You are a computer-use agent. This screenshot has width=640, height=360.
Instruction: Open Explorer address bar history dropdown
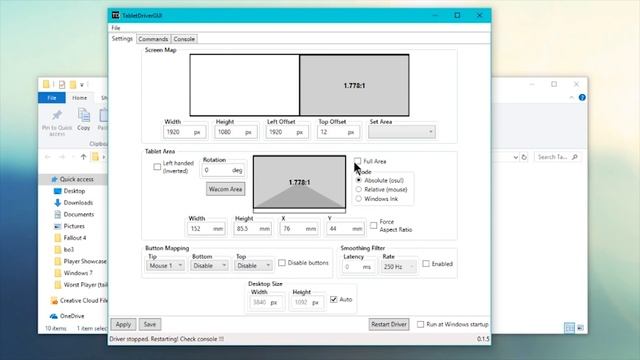(516, 157)
